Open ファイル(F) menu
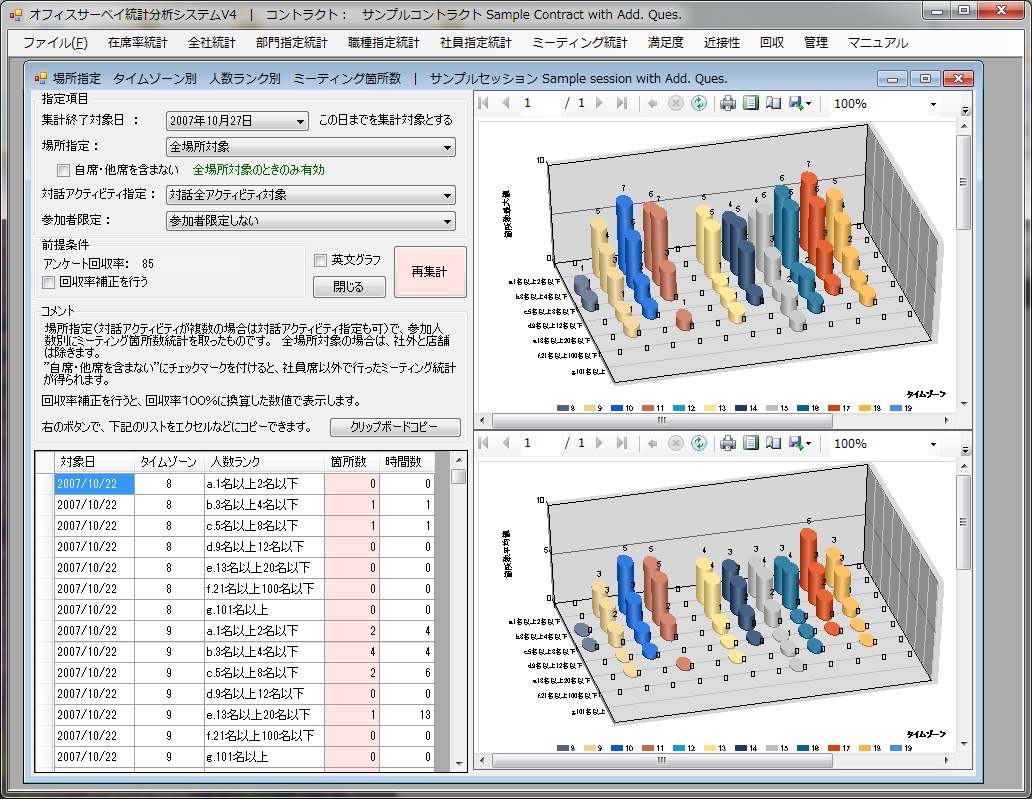This screenshot has width=1032, height=799. click(55, 43)
